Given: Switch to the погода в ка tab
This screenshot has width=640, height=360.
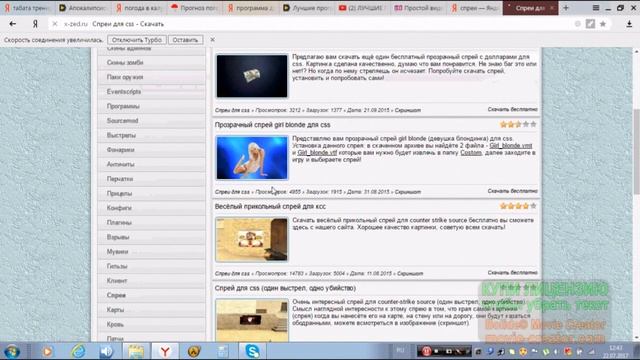Looking at the screenshot, I should (x=139, y=8).
